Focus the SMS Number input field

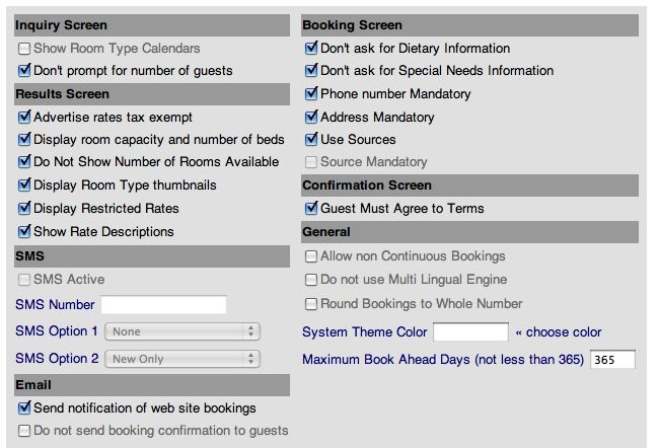(163, 305)
